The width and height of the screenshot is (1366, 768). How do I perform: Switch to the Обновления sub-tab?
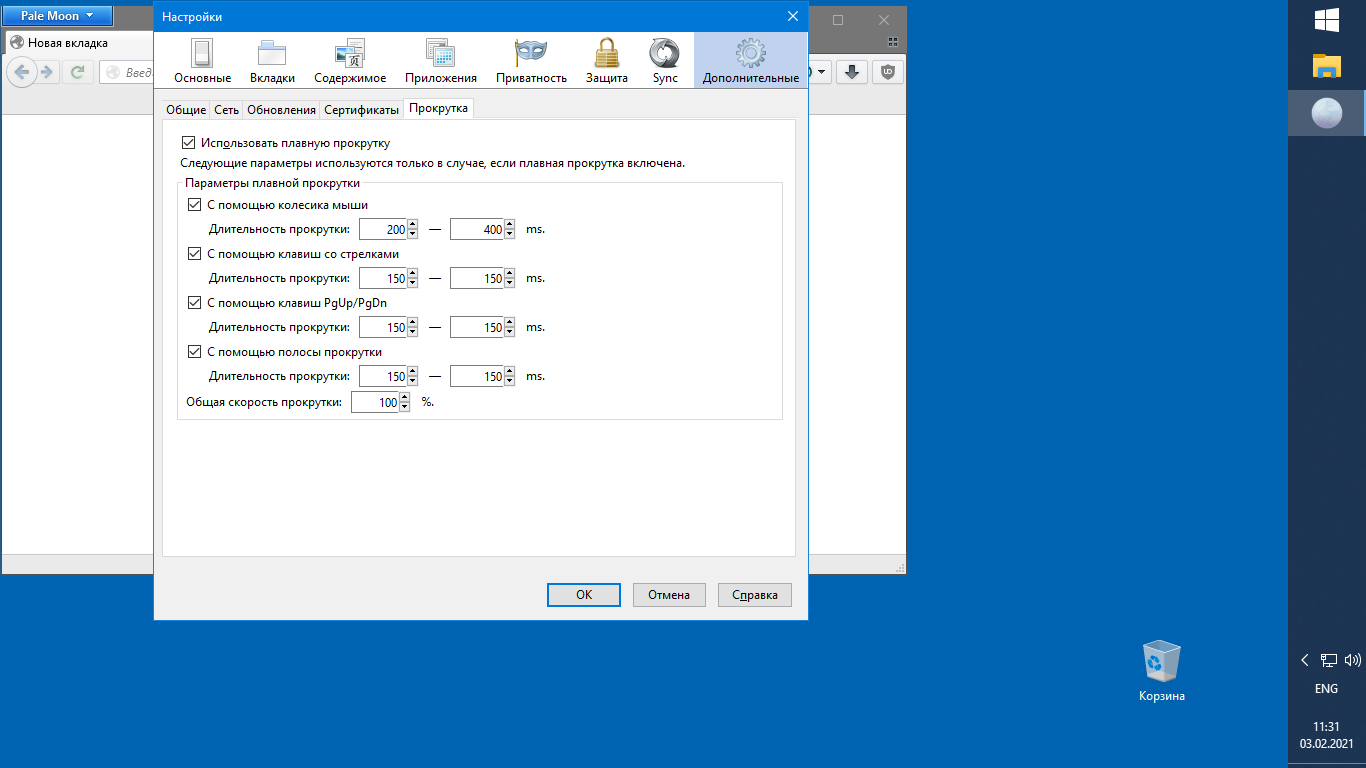(x=281, y=110)
